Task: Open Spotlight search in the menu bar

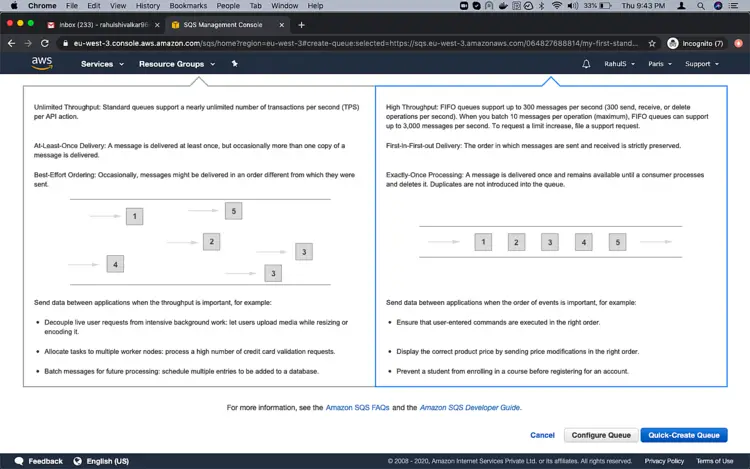Action: point(700,6)
